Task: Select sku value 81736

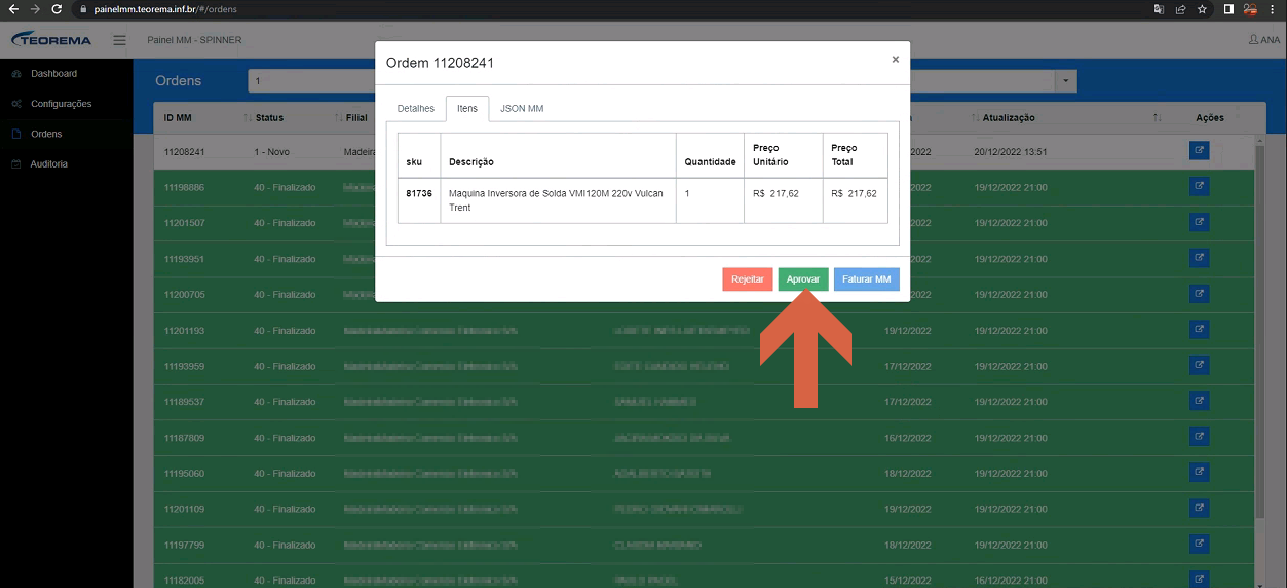Action: click(419, 193)
